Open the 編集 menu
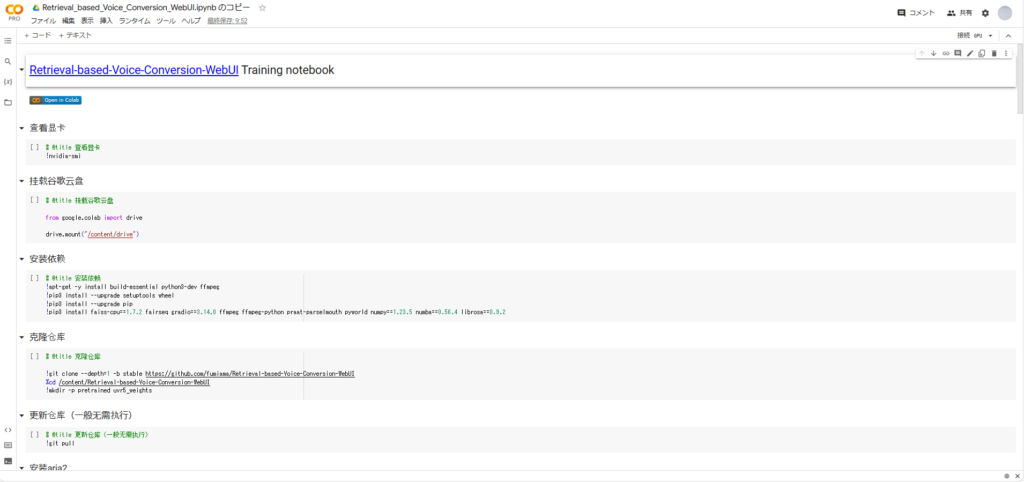 69,21
